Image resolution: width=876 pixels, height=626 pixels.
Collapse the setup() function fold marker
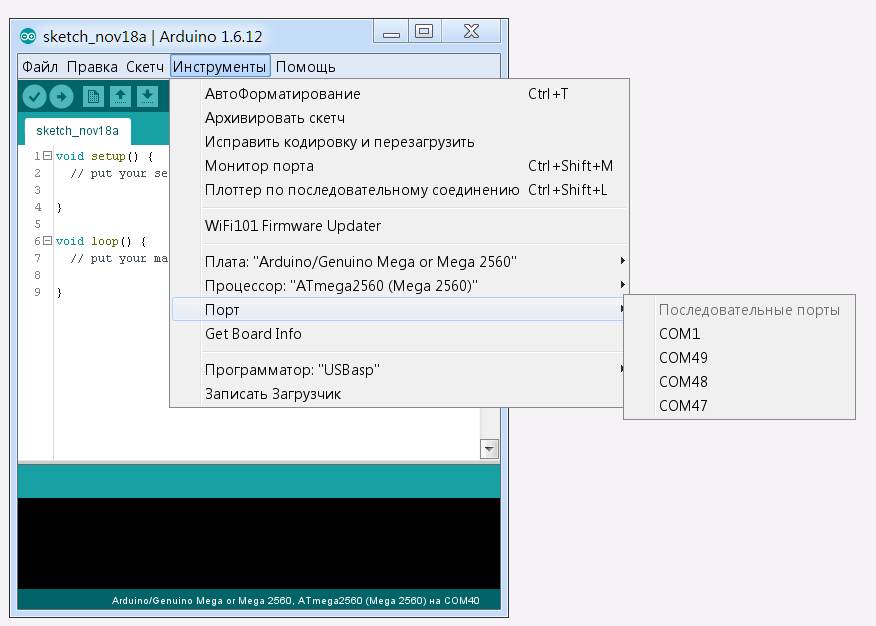tap(47, 156)
